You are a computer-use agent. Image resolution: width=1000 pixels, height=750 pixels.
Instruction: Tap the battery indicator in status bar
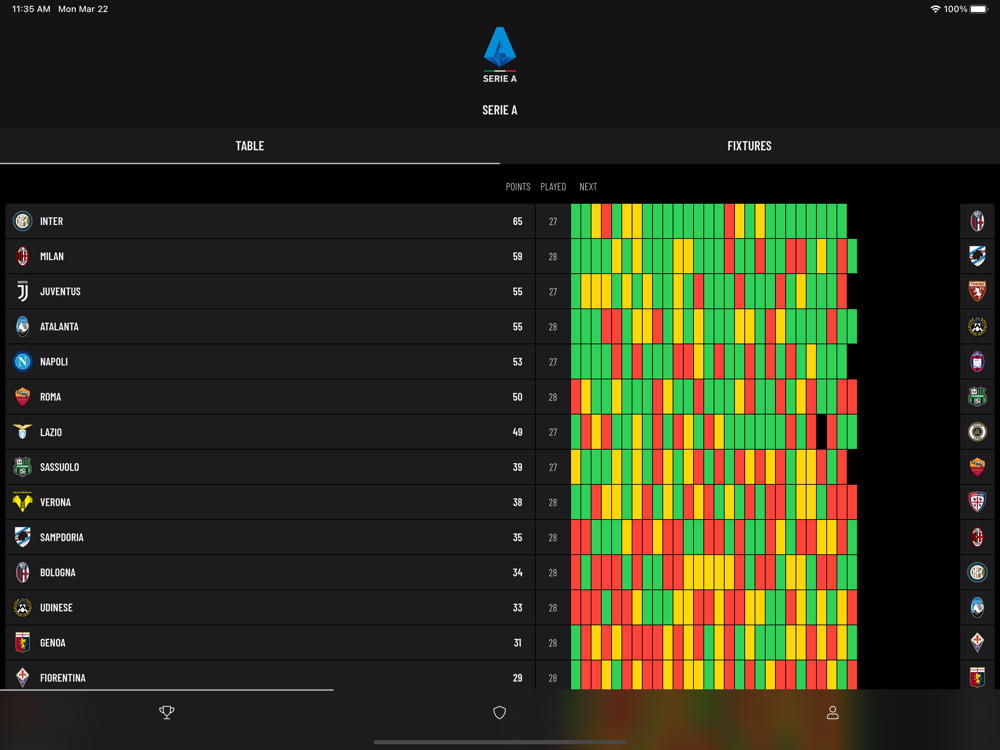979,9
